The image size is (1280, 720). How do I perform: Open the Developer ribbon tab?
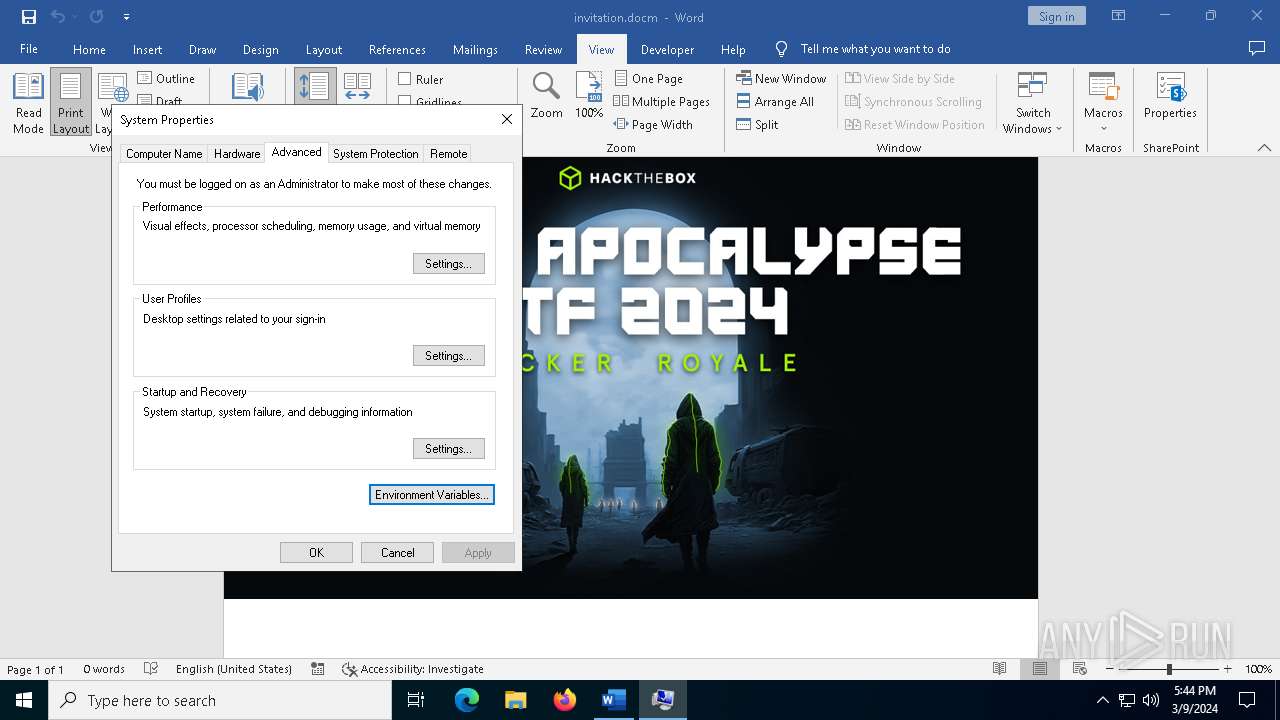pyautogui.click(x=667, y=49)
